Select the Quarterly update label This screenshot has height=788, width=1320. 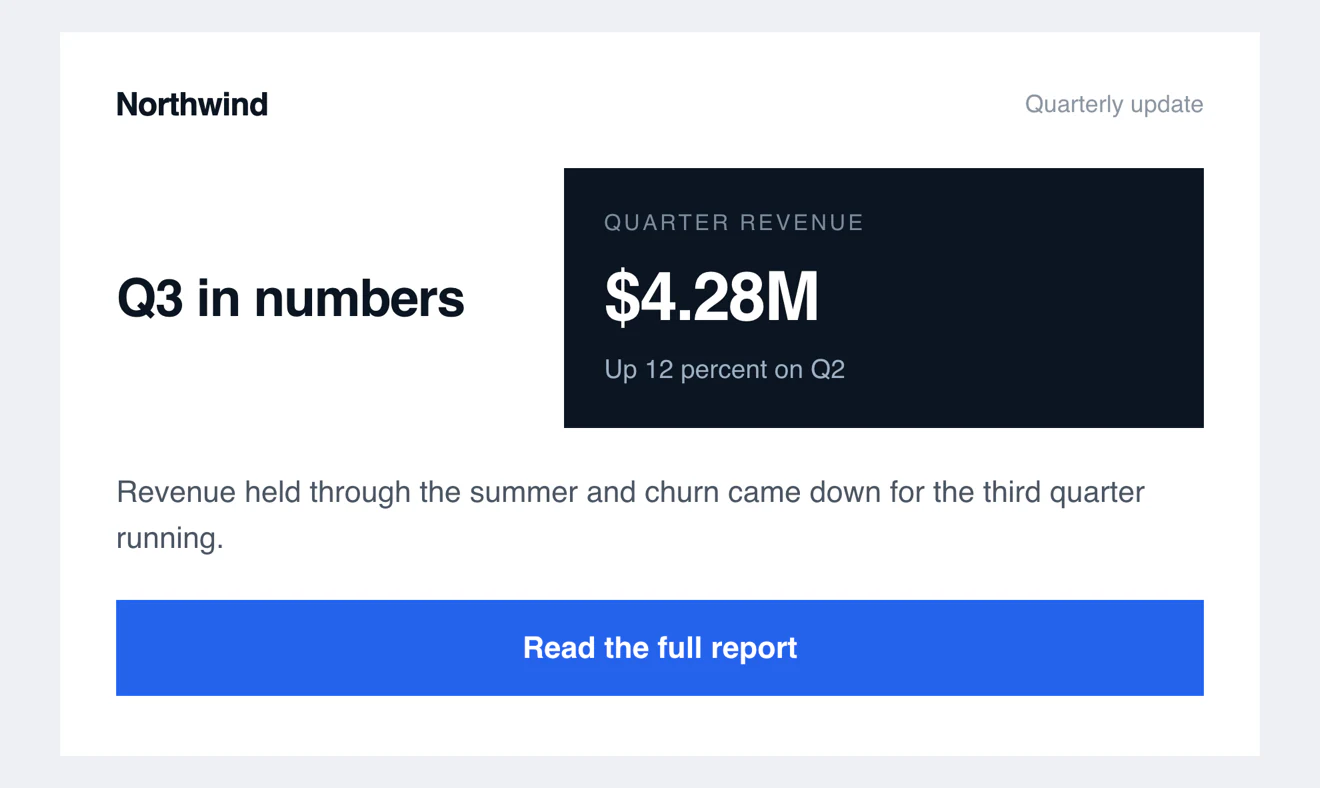[1114, 104]
